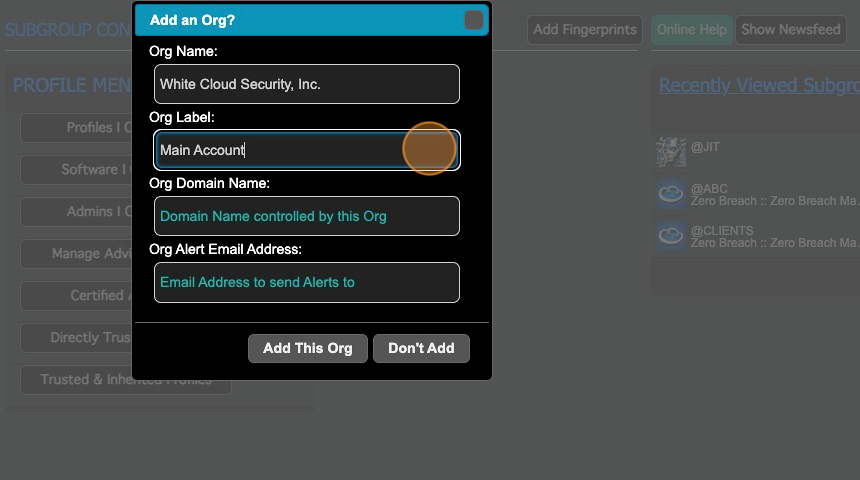This screenshot has width=860, height=480.
Task: Open Online Help
Action: coord(691,30)
